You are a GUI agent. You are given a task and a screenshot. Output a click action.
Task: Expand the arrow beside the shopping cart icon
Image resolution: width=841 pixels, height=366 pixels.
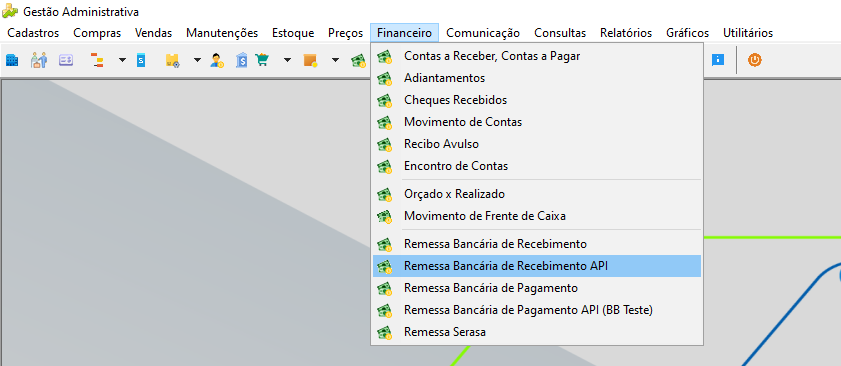point(287,60)
